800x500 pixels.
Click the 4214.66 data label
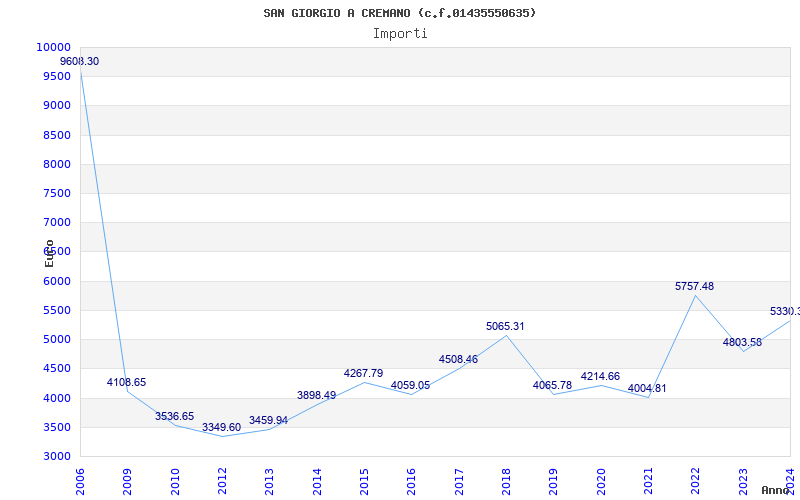click(x=600, y=376)
